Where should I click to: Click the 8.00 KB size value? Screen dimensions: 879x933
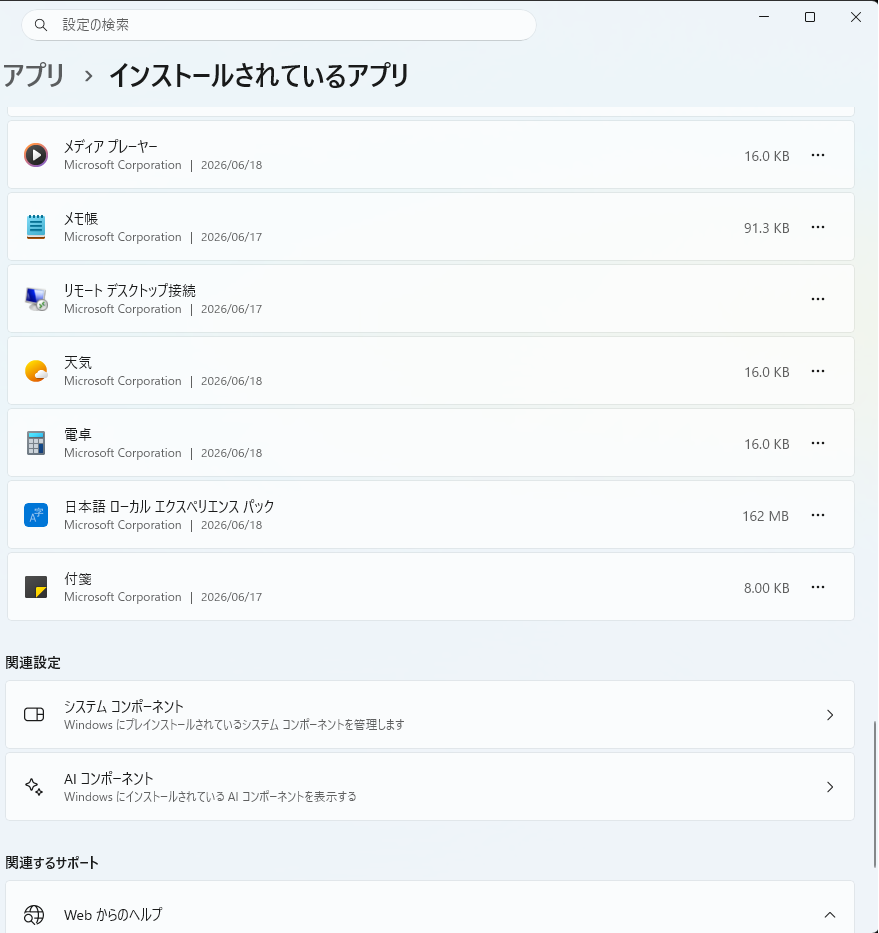pyautogui.click(x=767, y=588)
